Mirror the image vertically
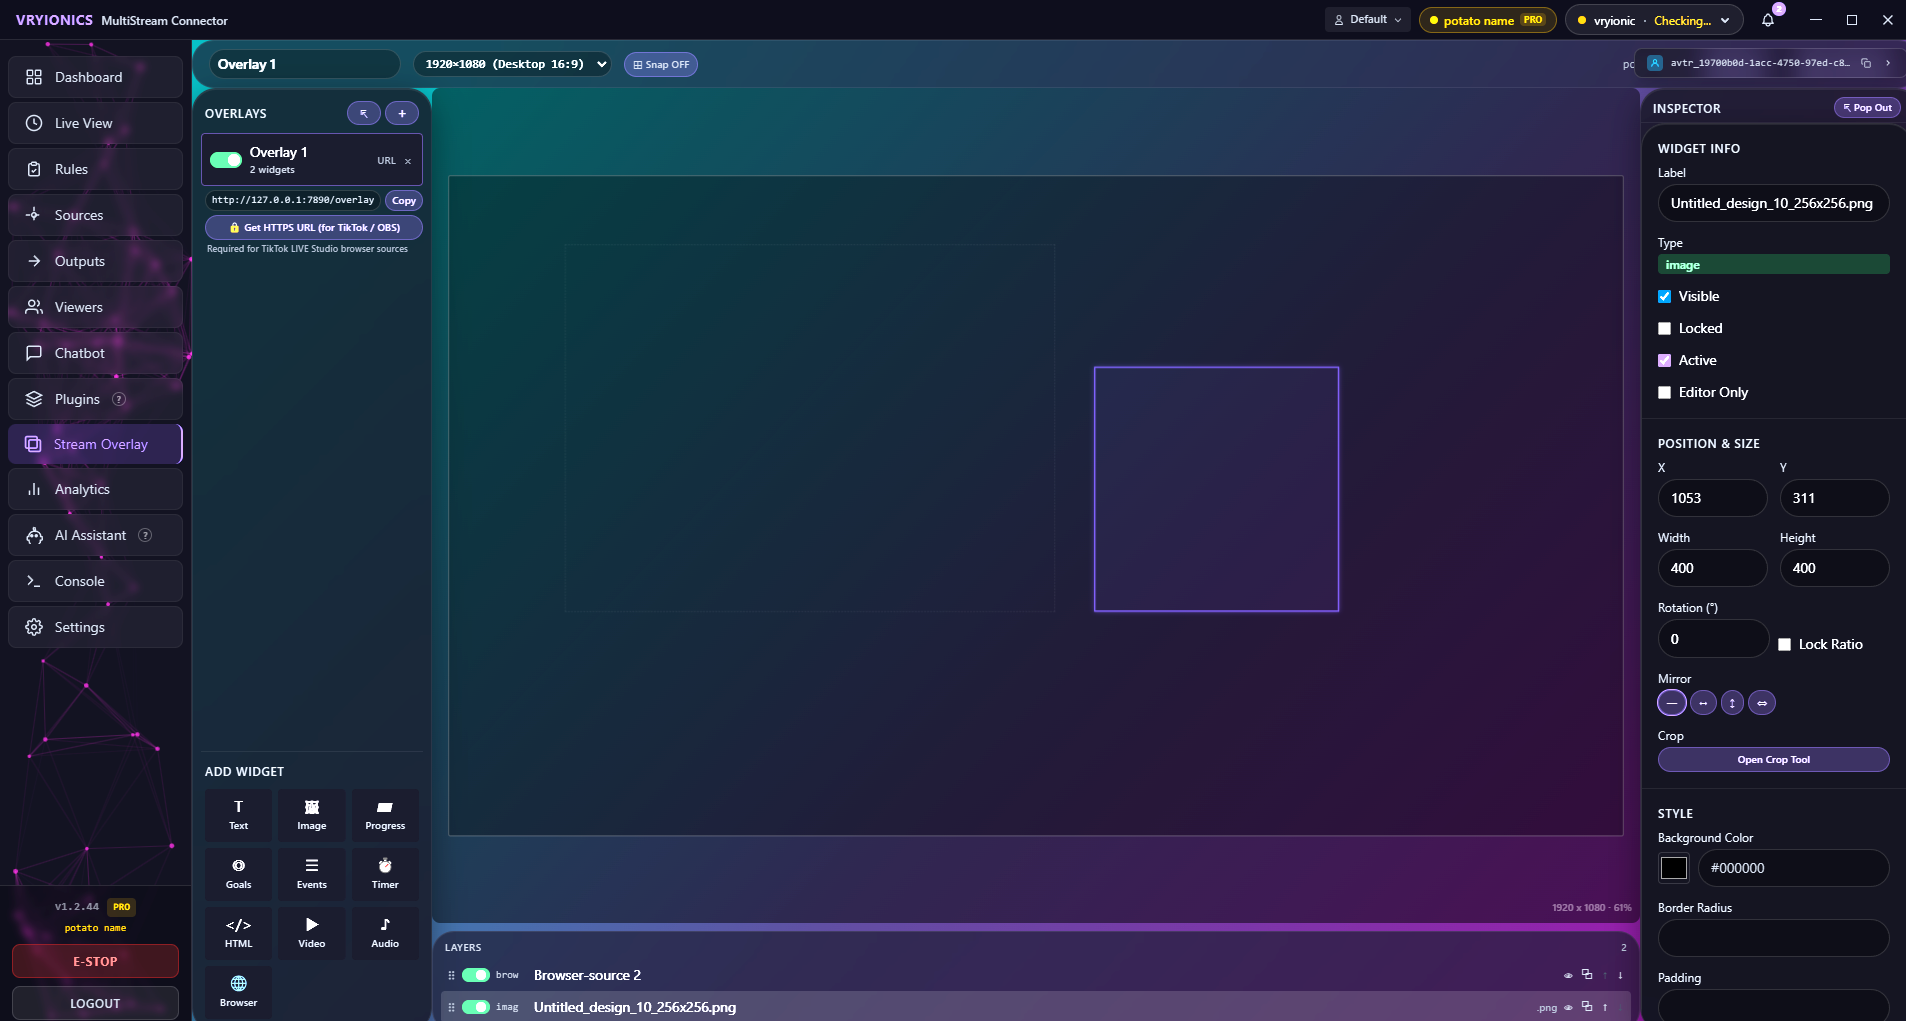The image size is (1906, 1021). click(1732, 703)
